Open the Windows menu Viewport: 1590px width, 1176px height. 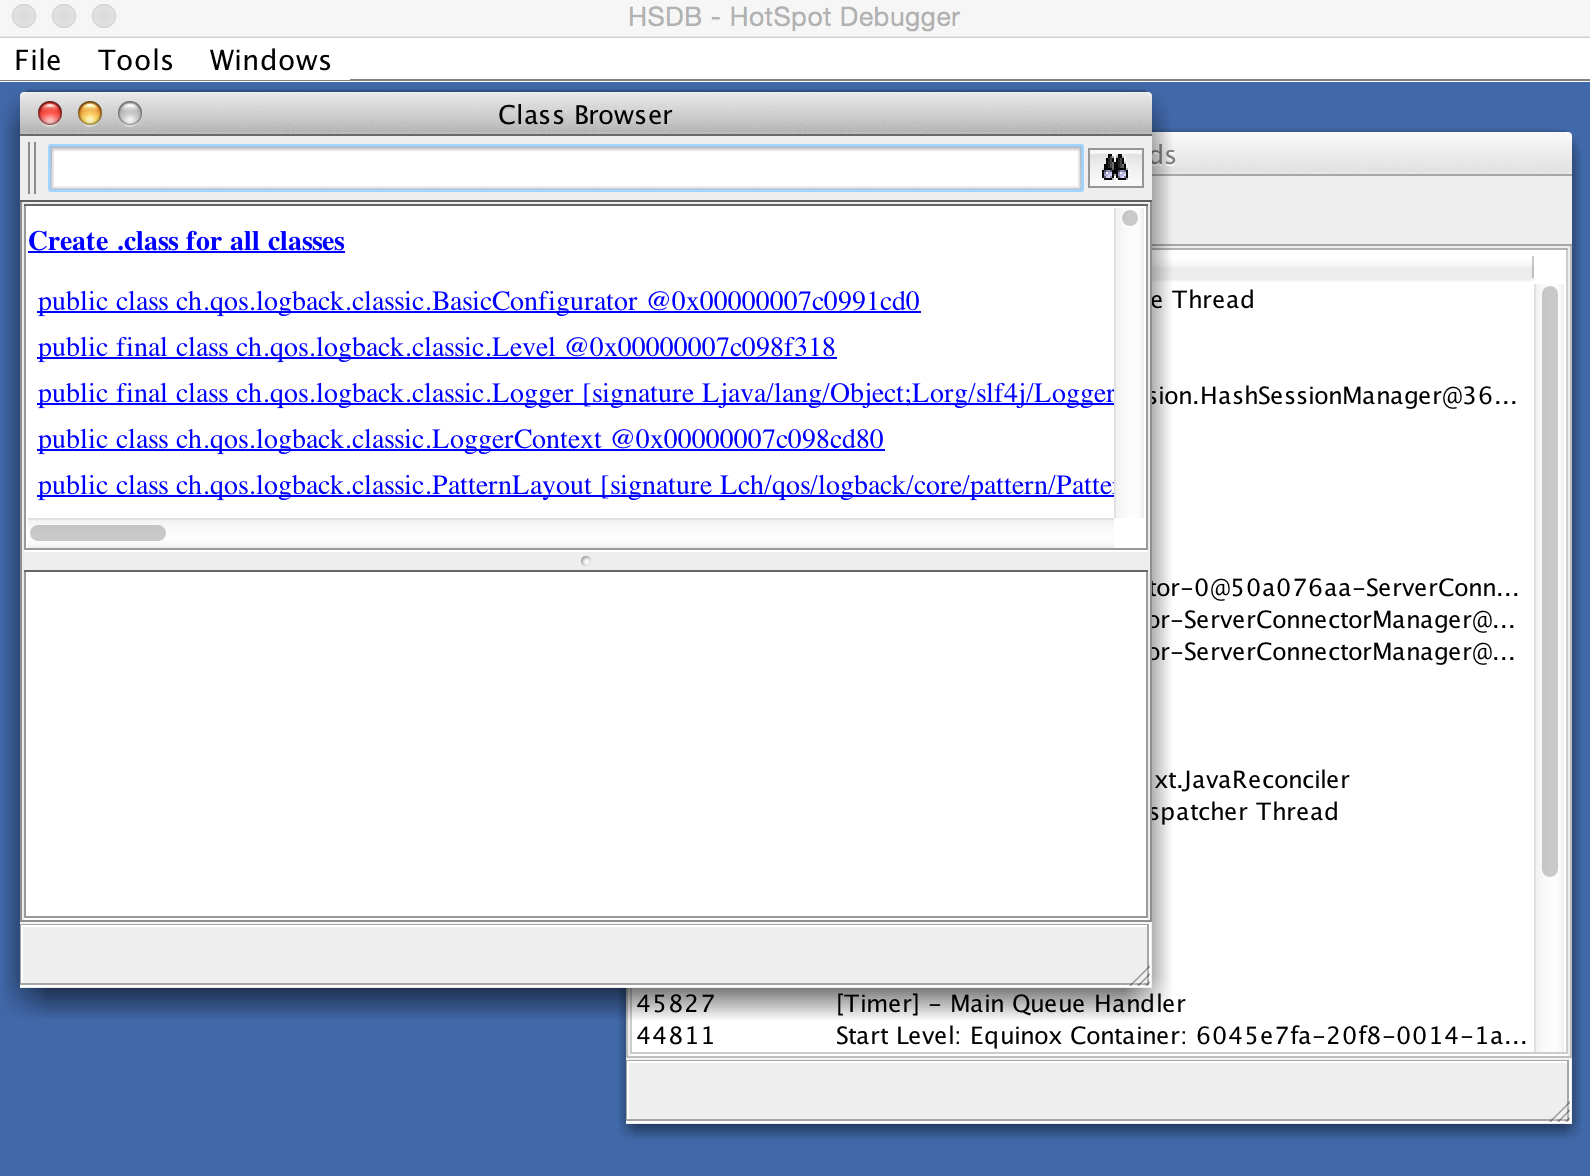(270, 60)
